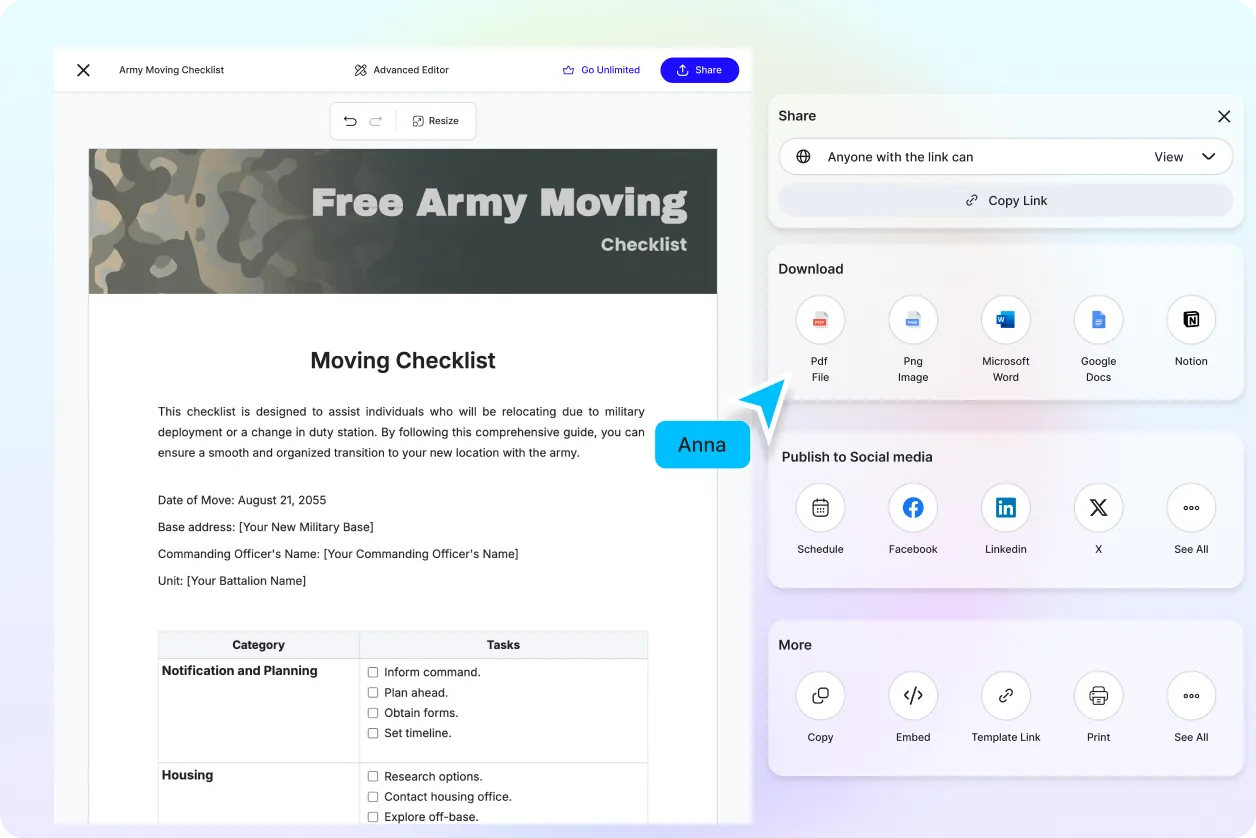Close the Army Moving Checklist editor
The image size is (1256, 838).
click(x=83, y=70)
